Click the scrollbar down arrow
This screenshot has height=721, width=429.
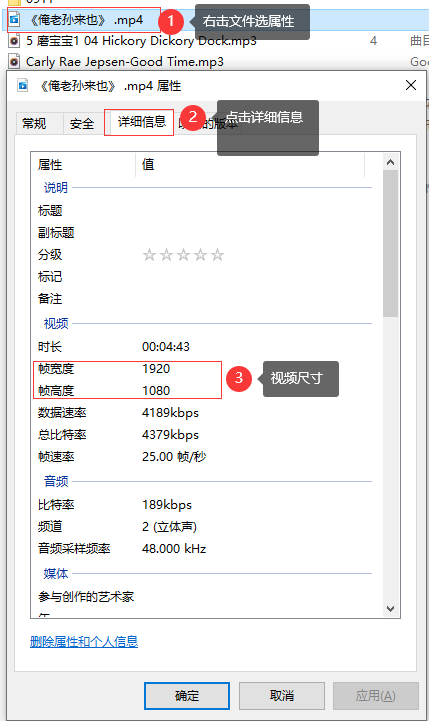(x=390, y=608)
